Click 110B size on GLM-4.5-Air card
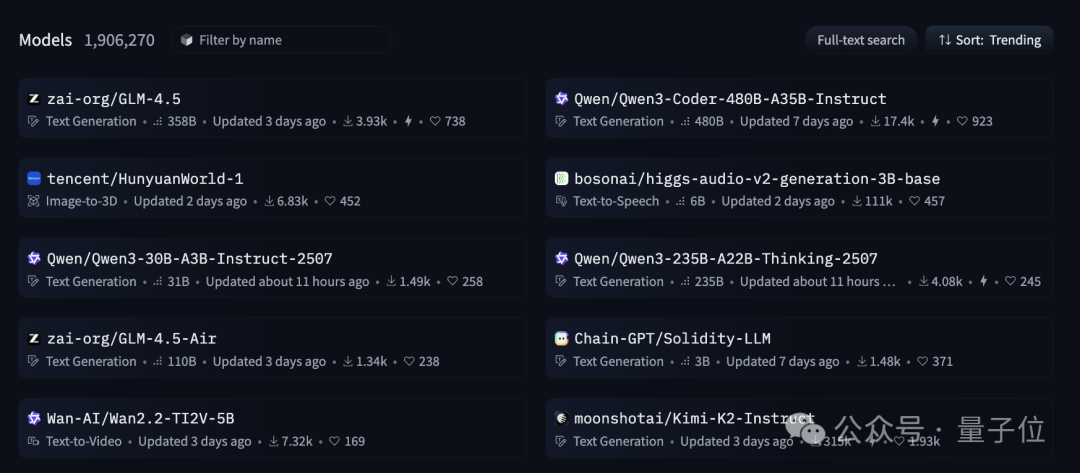 coord(182,361)
